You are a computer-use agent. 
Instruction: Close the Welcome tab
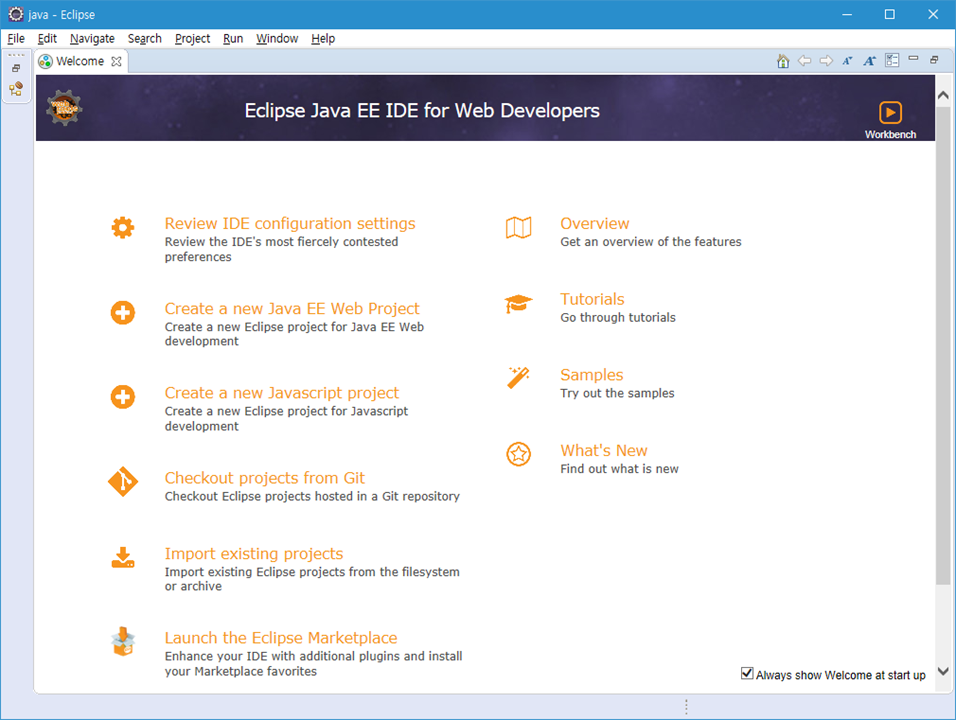point(116,62)
